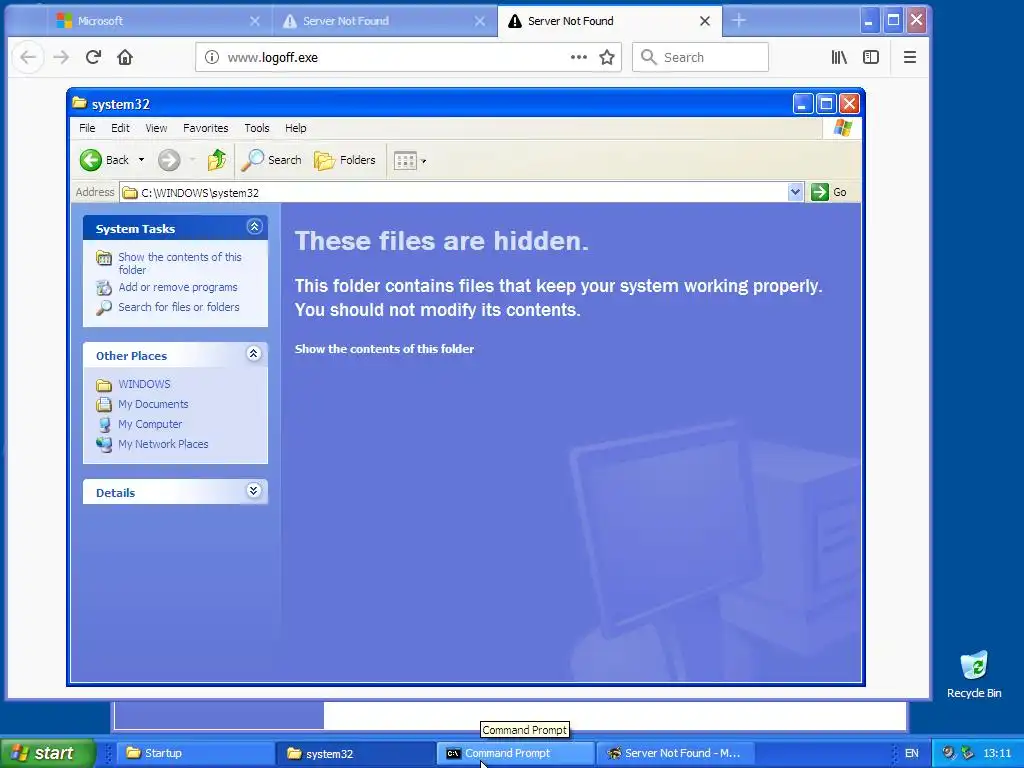Click the Go button

(x=829, y=192)
